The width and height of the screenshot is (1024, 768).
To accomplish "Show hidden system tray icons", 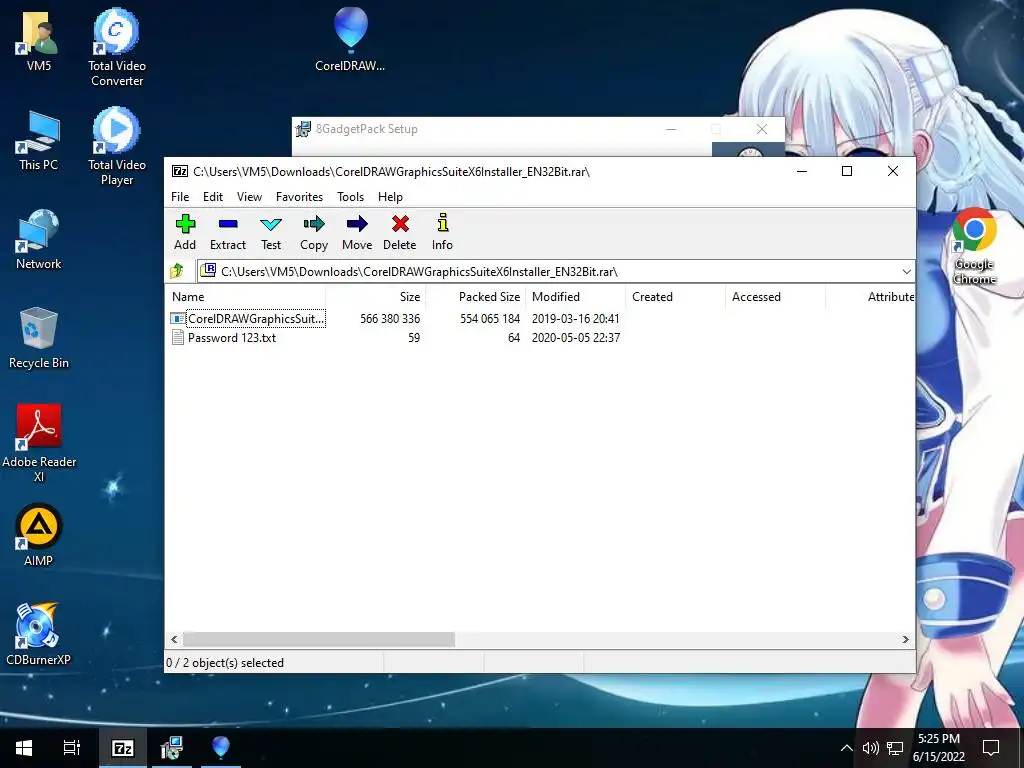I will tap(846, 748).
